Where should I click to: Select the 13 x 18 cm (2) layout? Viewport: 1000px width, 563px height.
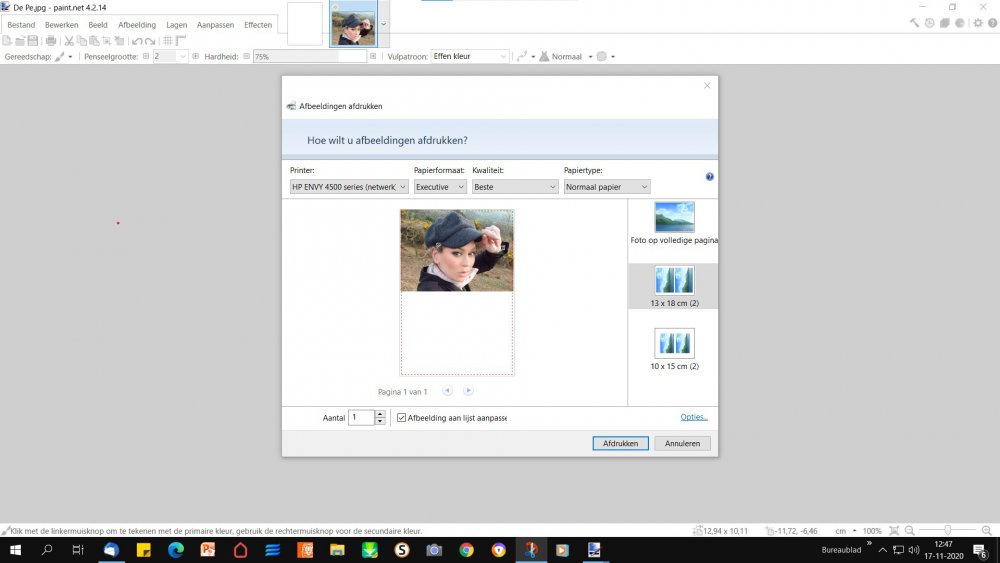674,287
